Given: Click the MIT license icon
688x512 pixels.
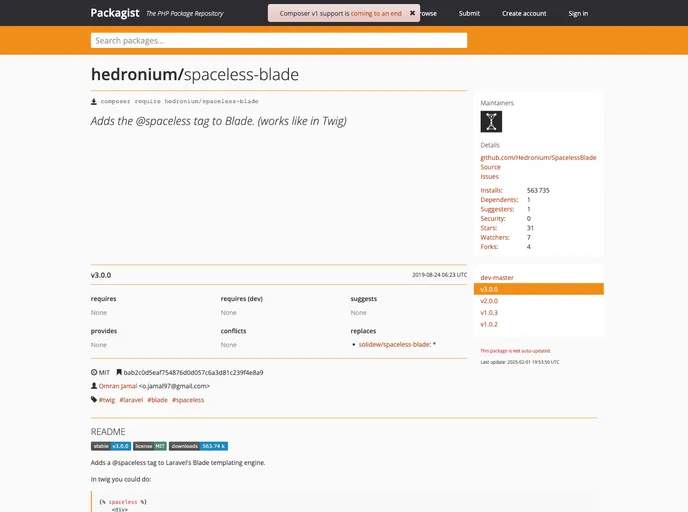Looking at the screenshot, I should pyautogui.click(x=94, y=372).
